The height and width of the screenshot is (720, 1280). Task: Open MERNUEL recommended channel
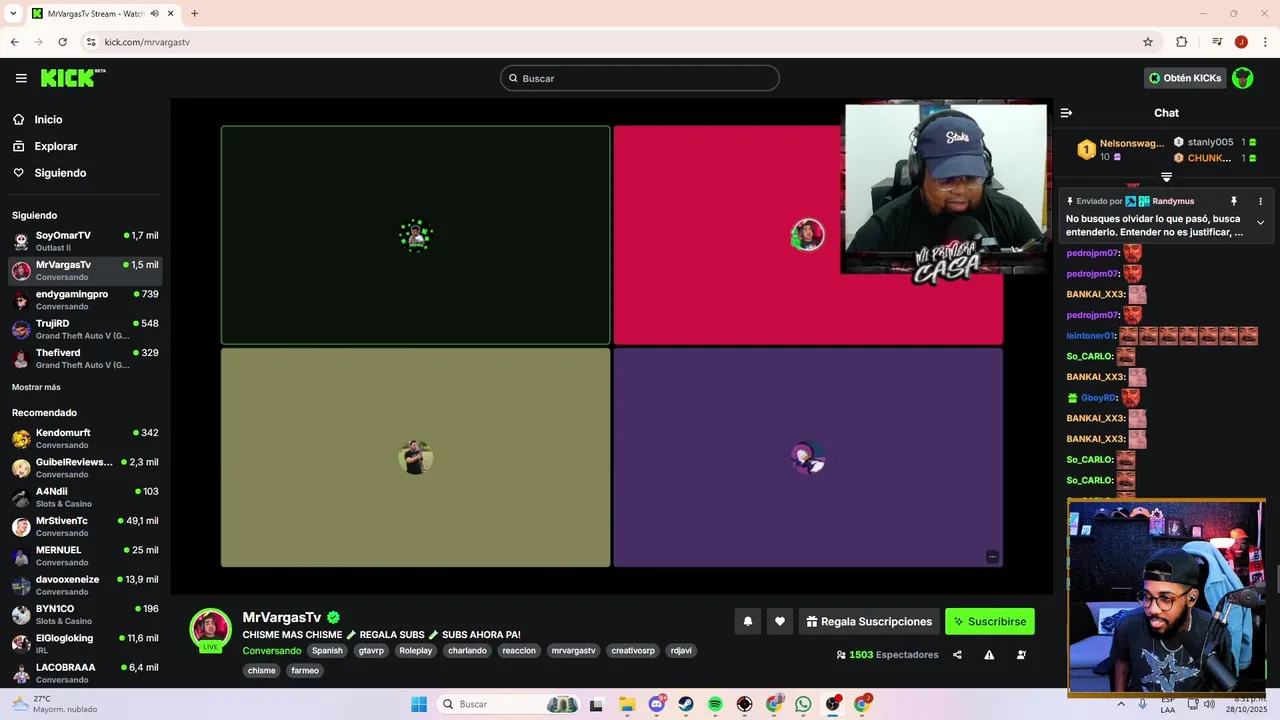[85, 555]
